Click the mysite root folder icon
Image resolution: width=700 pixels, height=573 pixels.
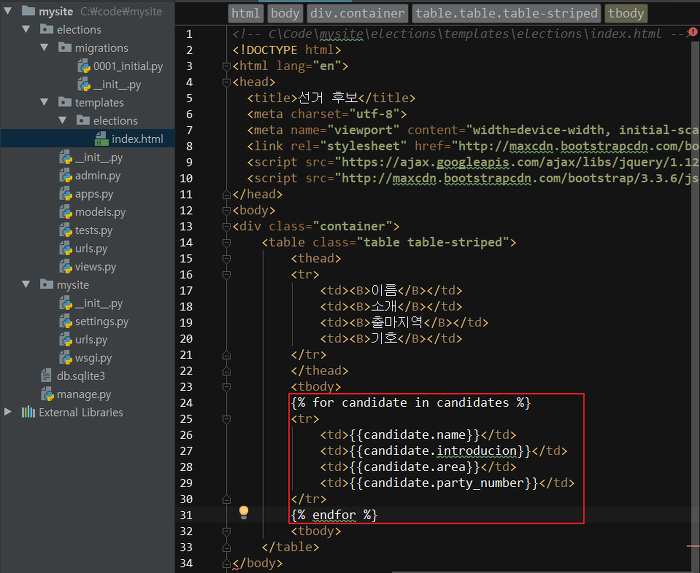coord(28,10)
